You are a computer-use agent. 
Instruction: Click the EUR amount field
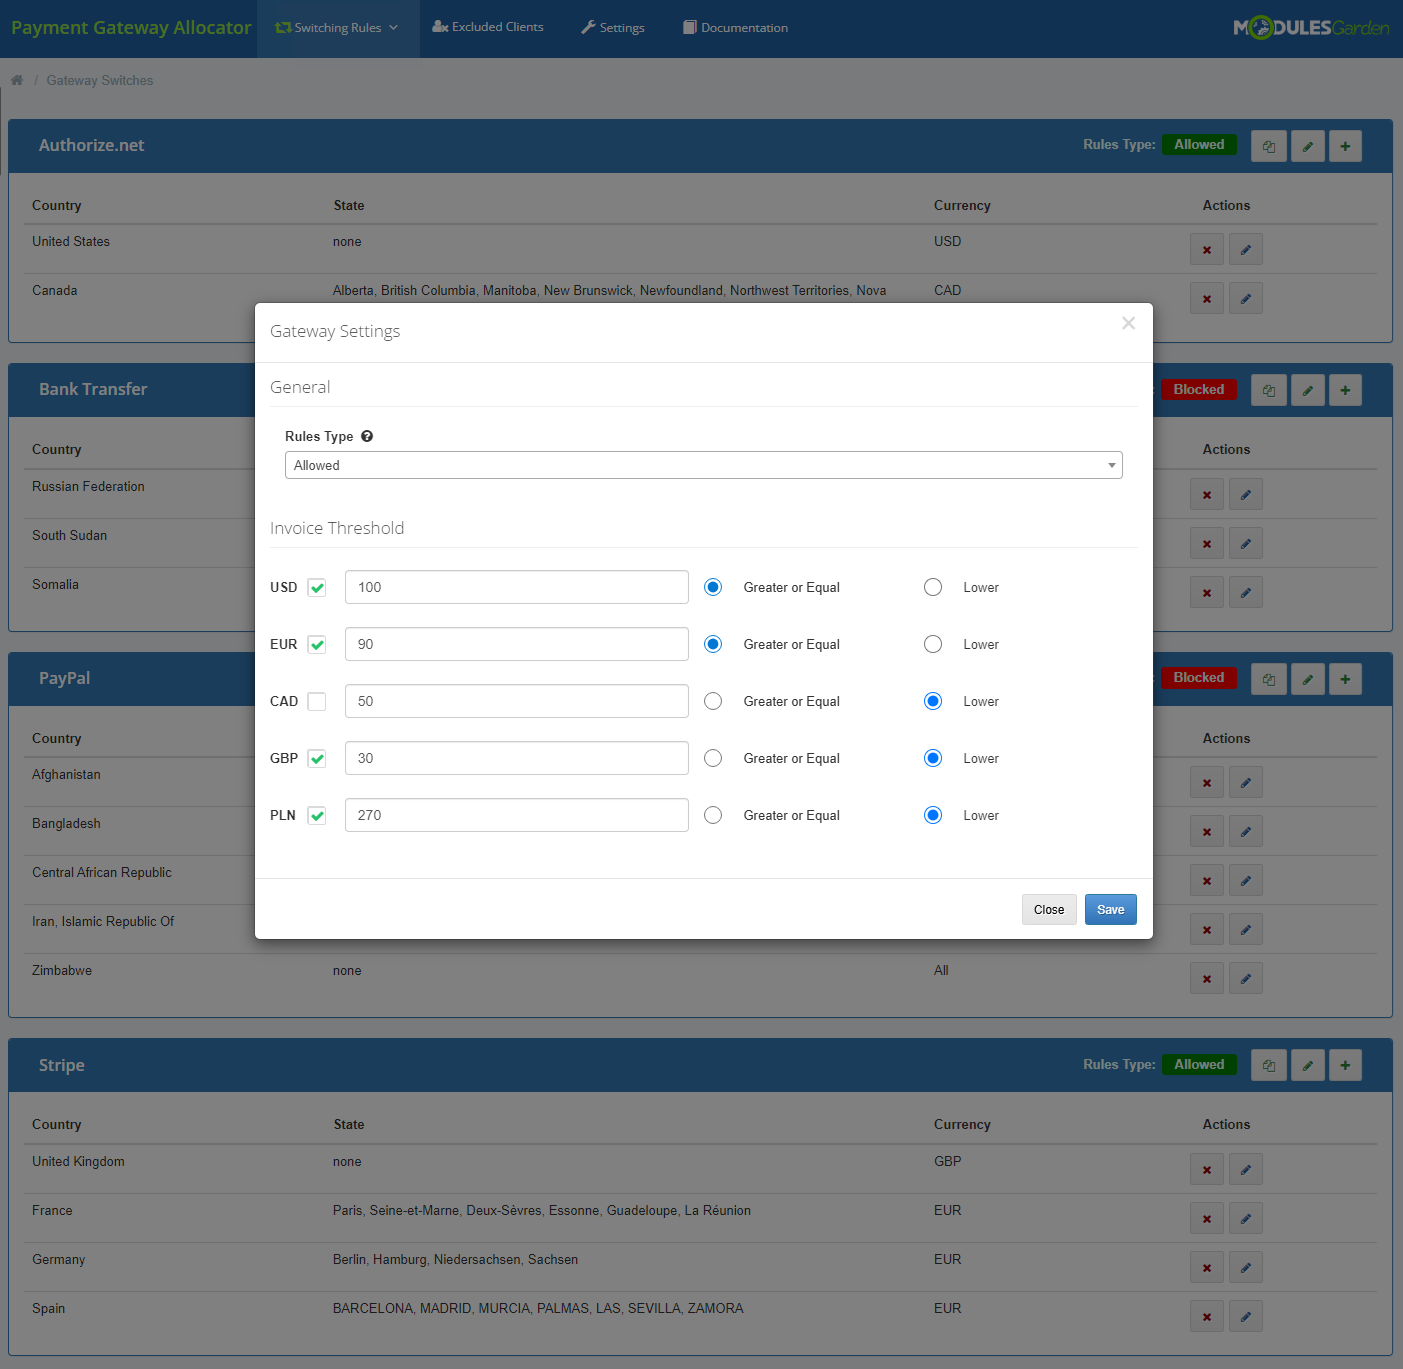(x=517, y=644)
